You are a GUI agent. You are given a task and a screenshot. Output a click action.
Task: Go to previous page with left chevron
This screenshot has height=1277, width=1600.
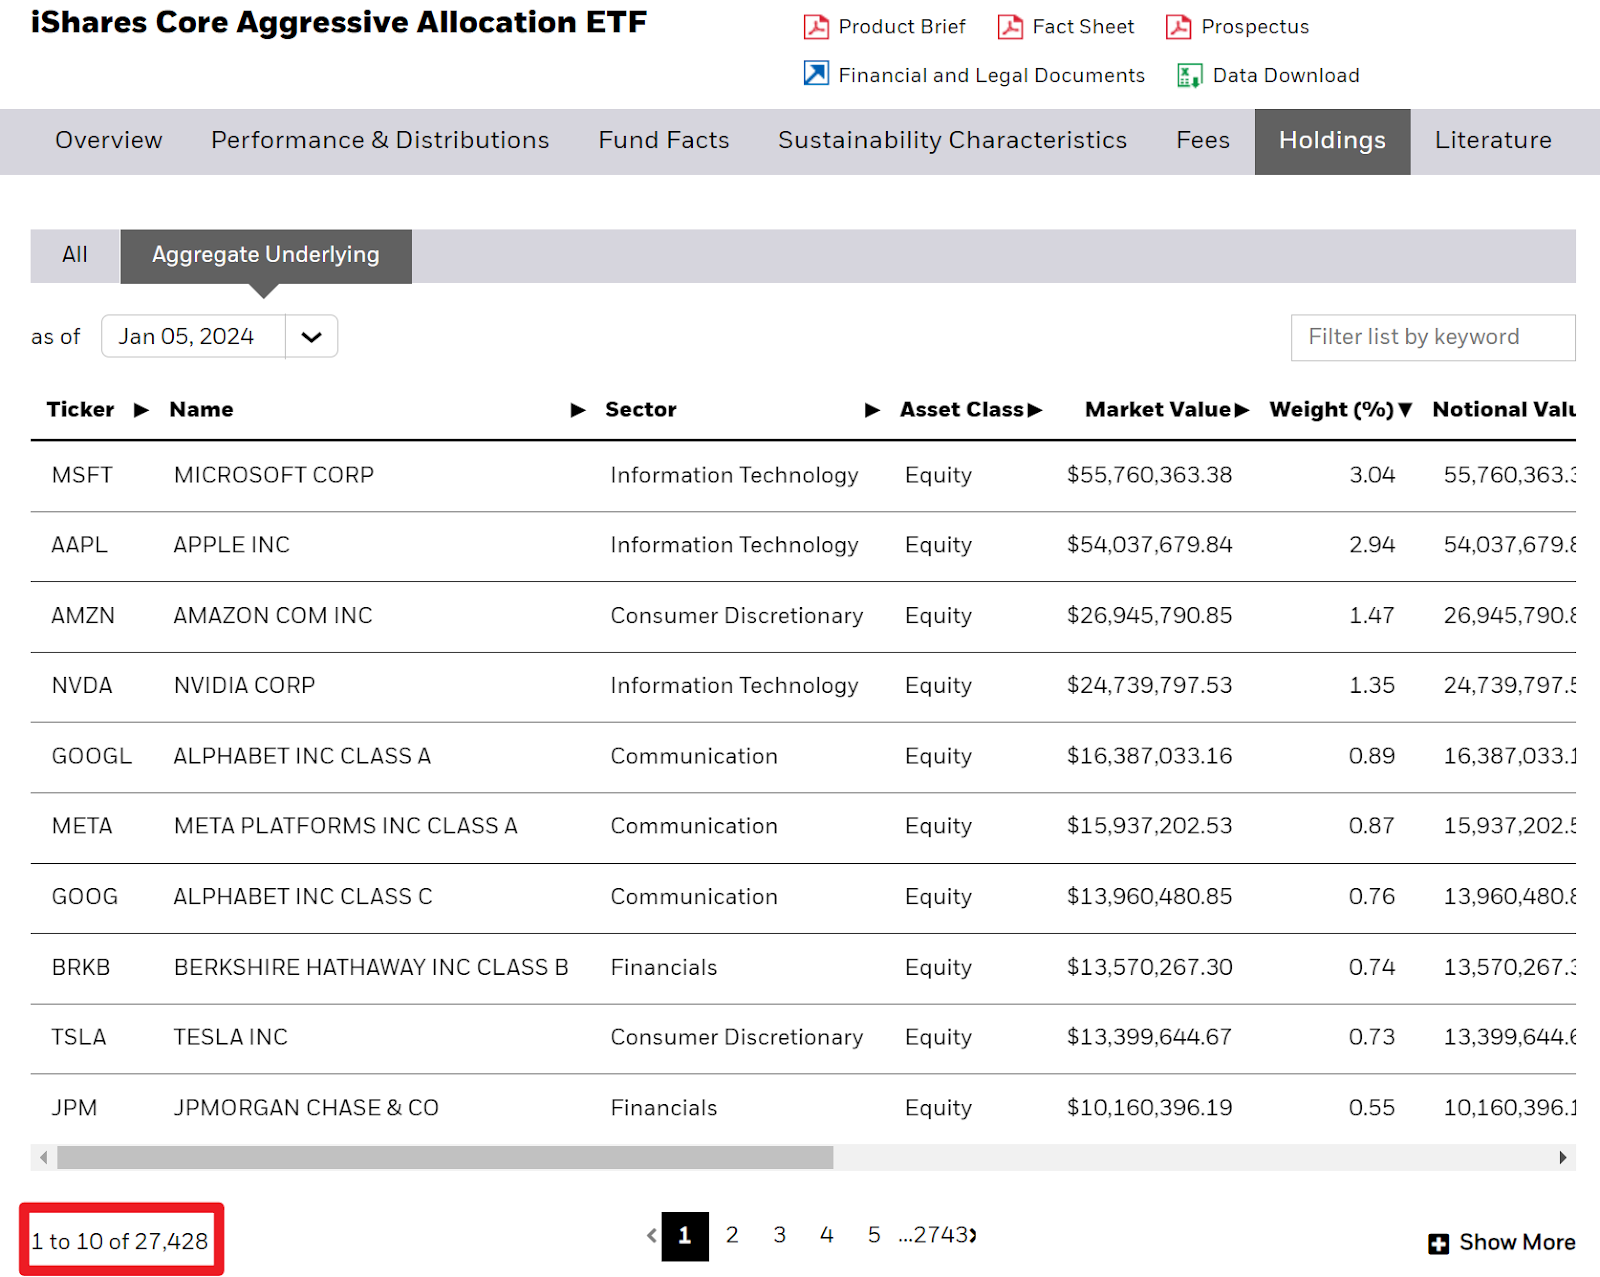coord(652,1236)
